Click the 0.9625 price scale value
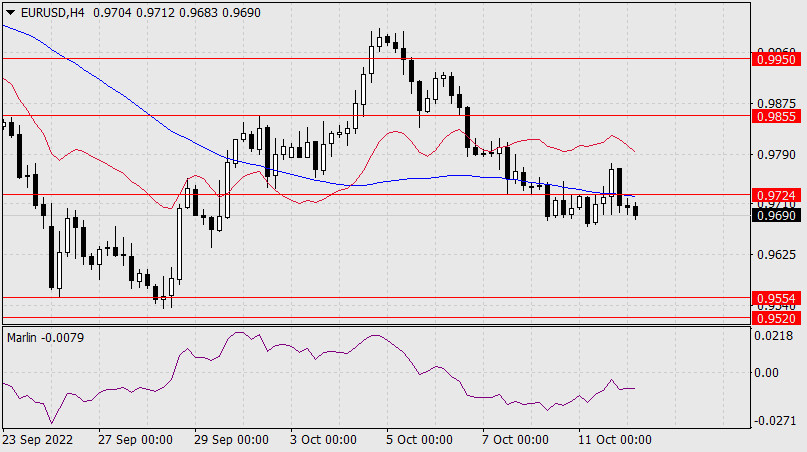The image size is (807, 452). pyautogui.click(x=777, y=254)
